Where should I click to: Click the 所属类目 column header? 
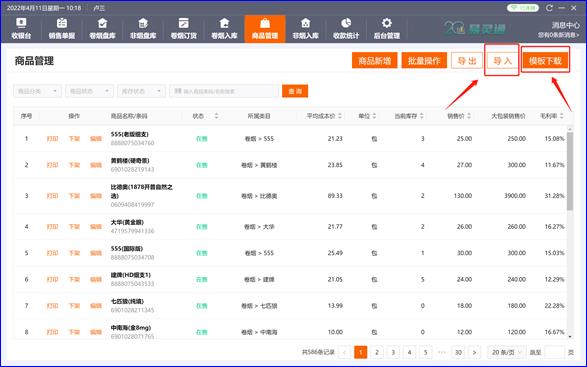(x=259, y=116)
